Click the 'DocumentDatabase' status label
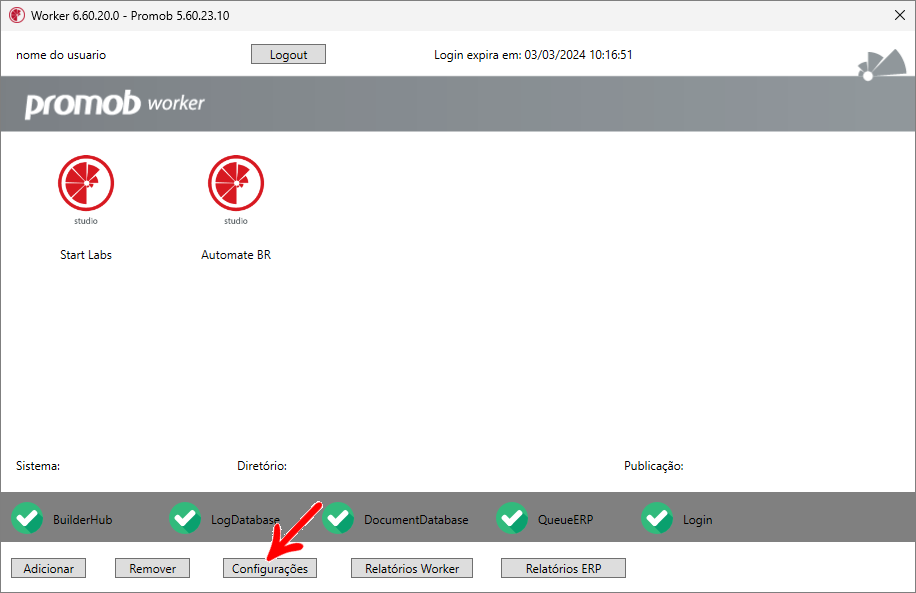The image size is (916, 593). (x=416, y=519)
